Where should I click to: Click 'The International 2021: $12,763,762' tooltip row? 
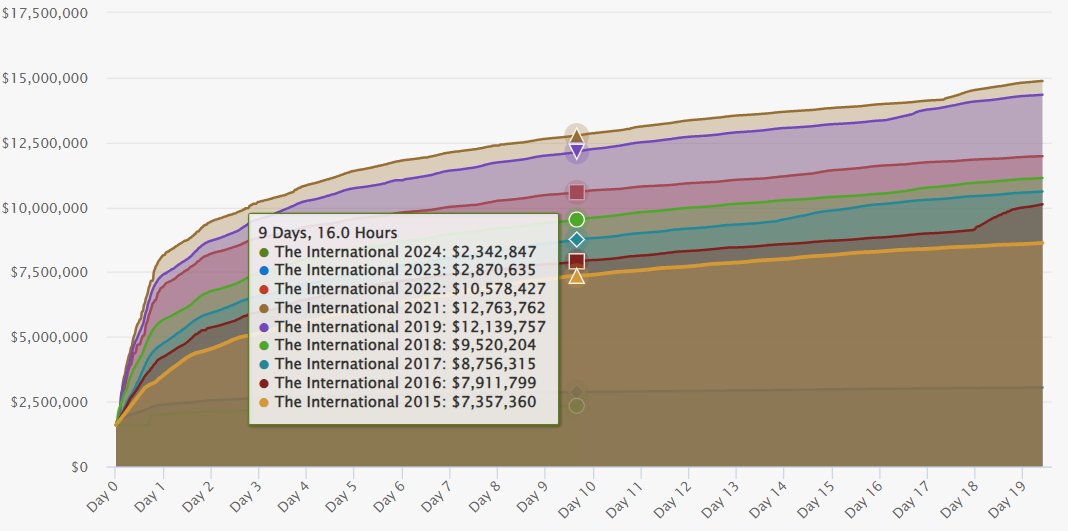tap(403, 308)
